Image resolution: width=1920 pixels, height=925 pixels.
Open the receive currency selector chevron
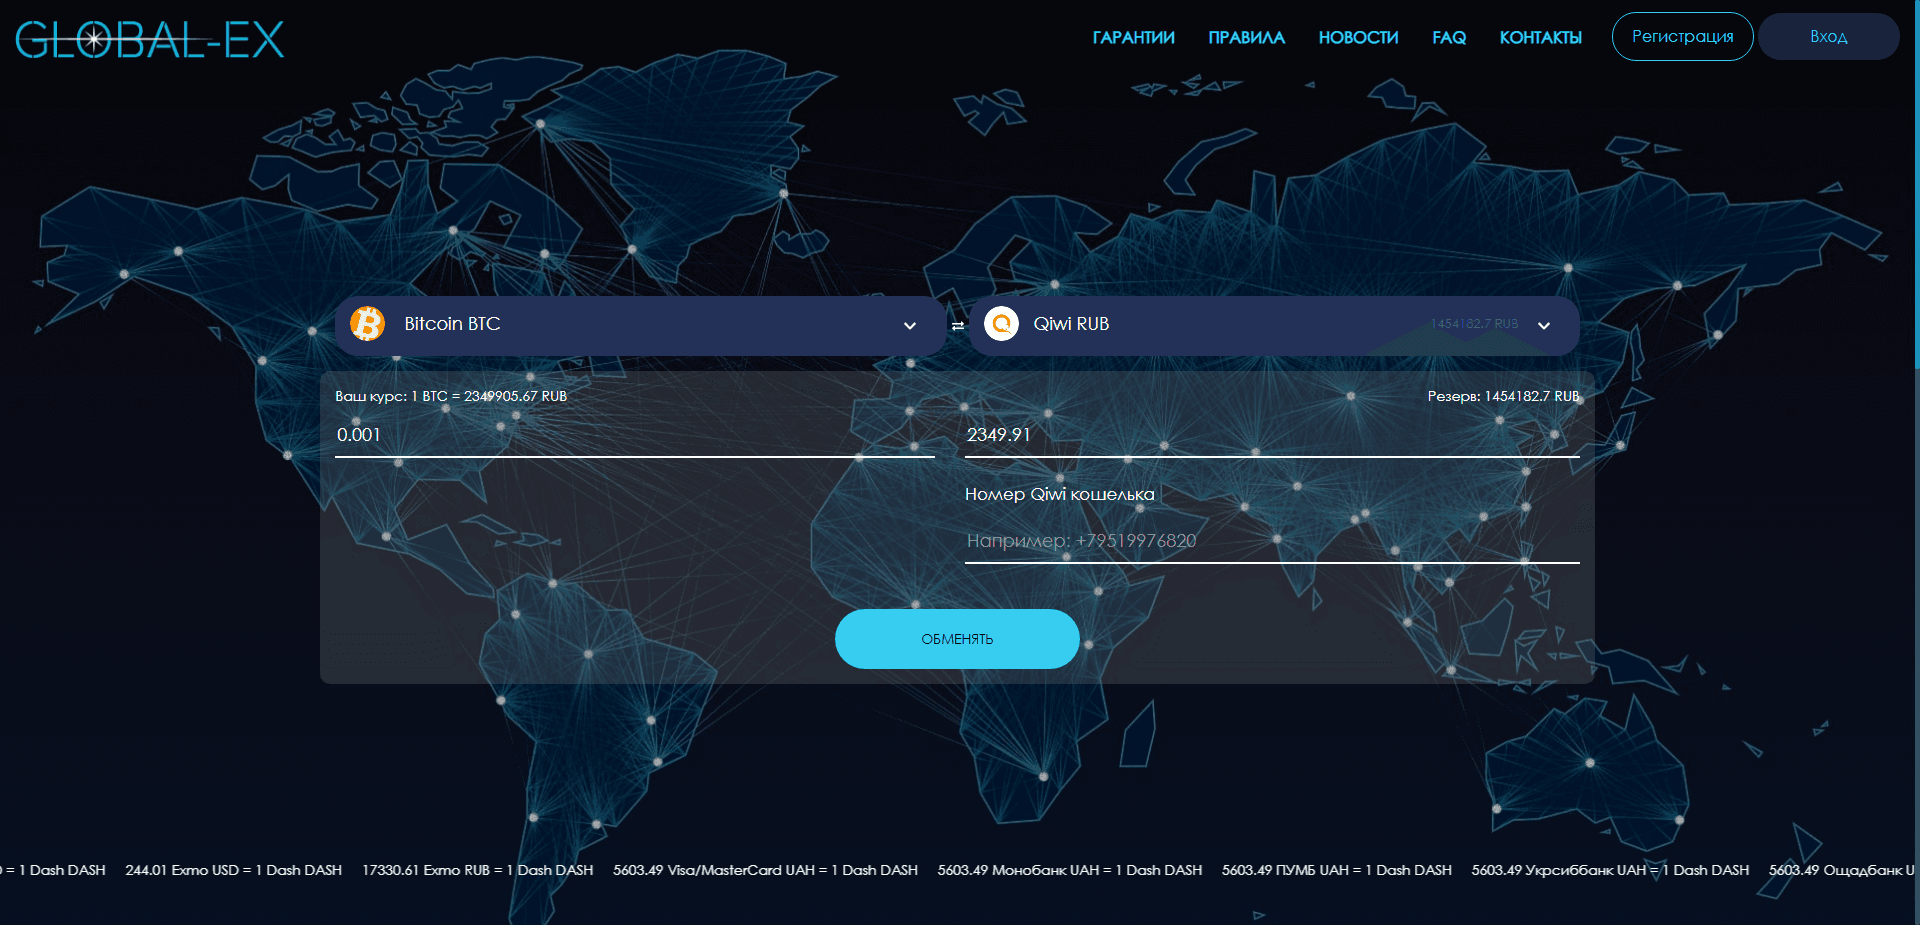pos(1543,325)
